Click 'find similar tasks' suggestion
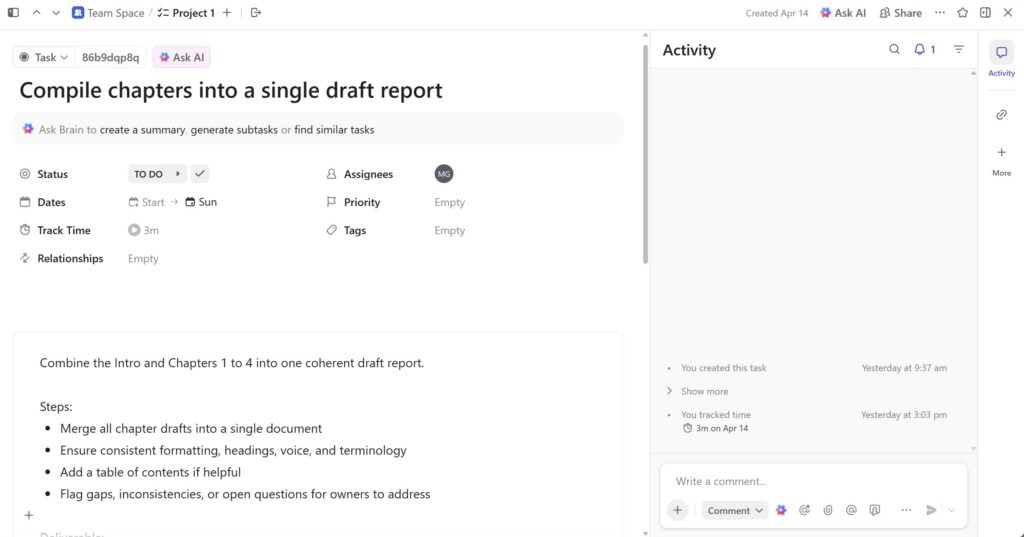This screenshot has width=1024, height=537. (x=334, y=129)
